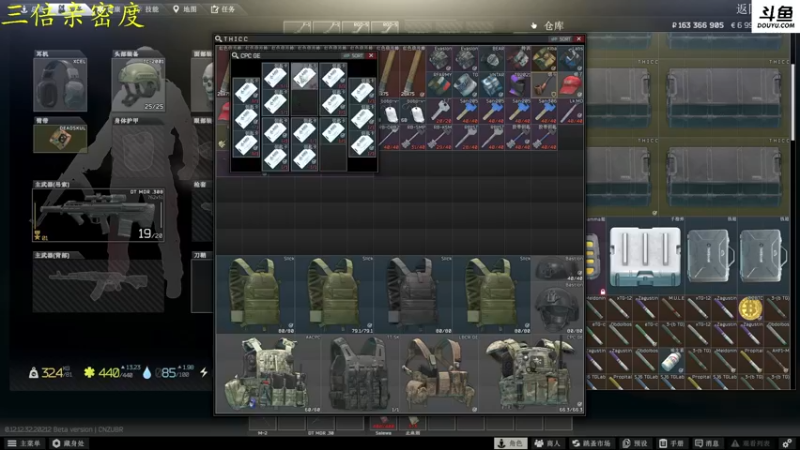Click the yellow Propital injector in stash
This screenshot has height=450, width=800.
(x=750, y=360)
